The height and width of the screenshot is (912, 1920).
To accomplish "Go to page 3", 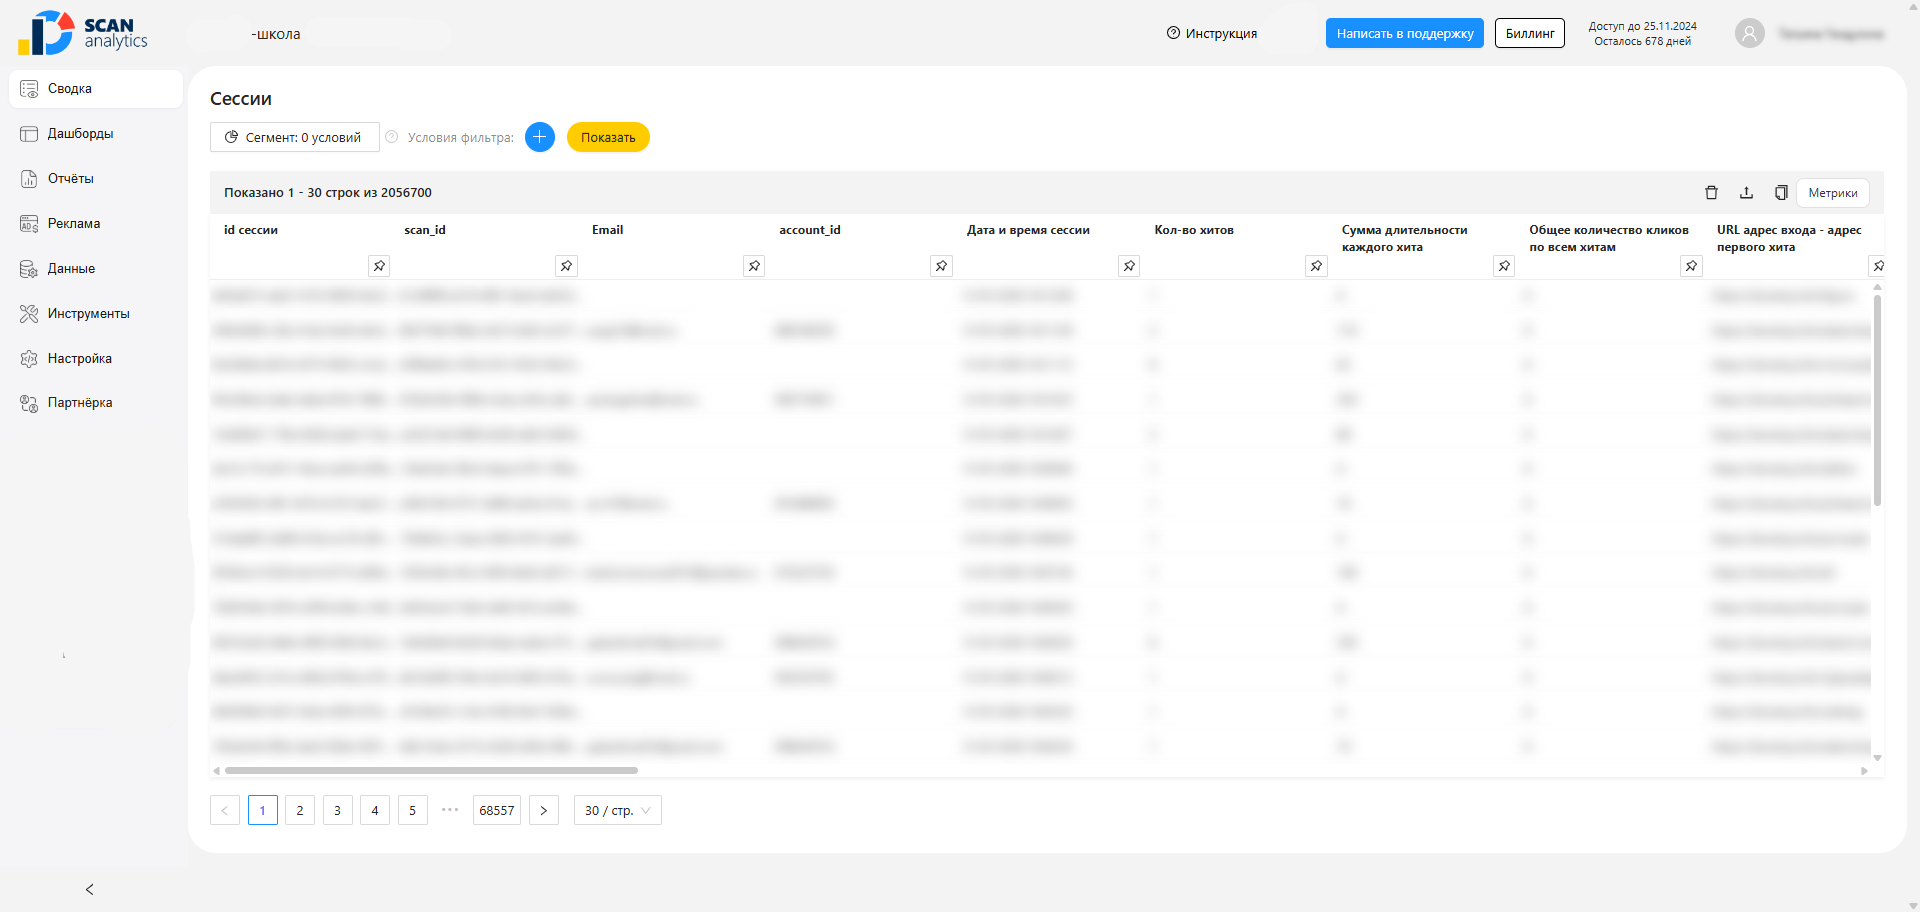I will point(338,810).
